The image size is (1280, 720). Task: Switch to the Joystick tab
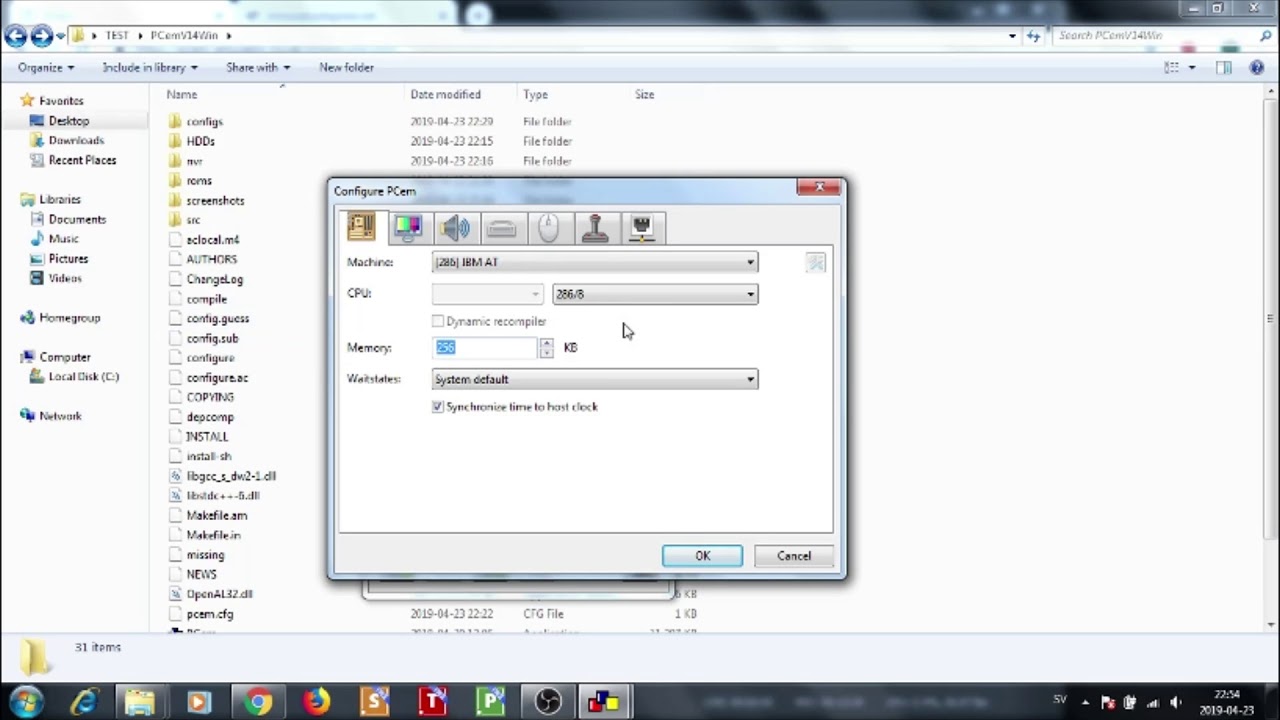coord(596,227)
